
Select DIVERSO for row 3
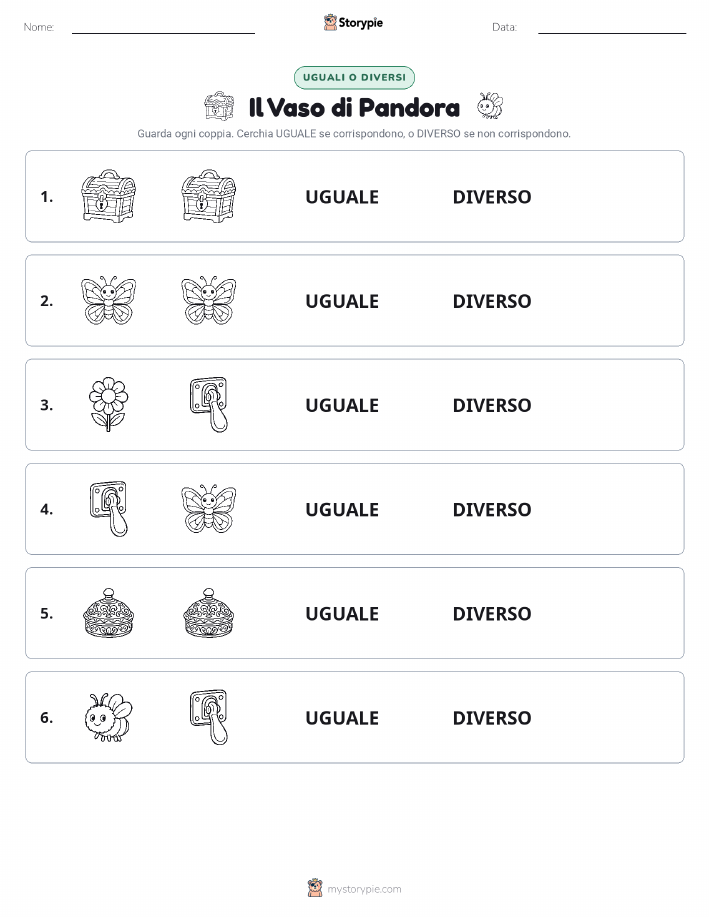click(x=492, y=405)
